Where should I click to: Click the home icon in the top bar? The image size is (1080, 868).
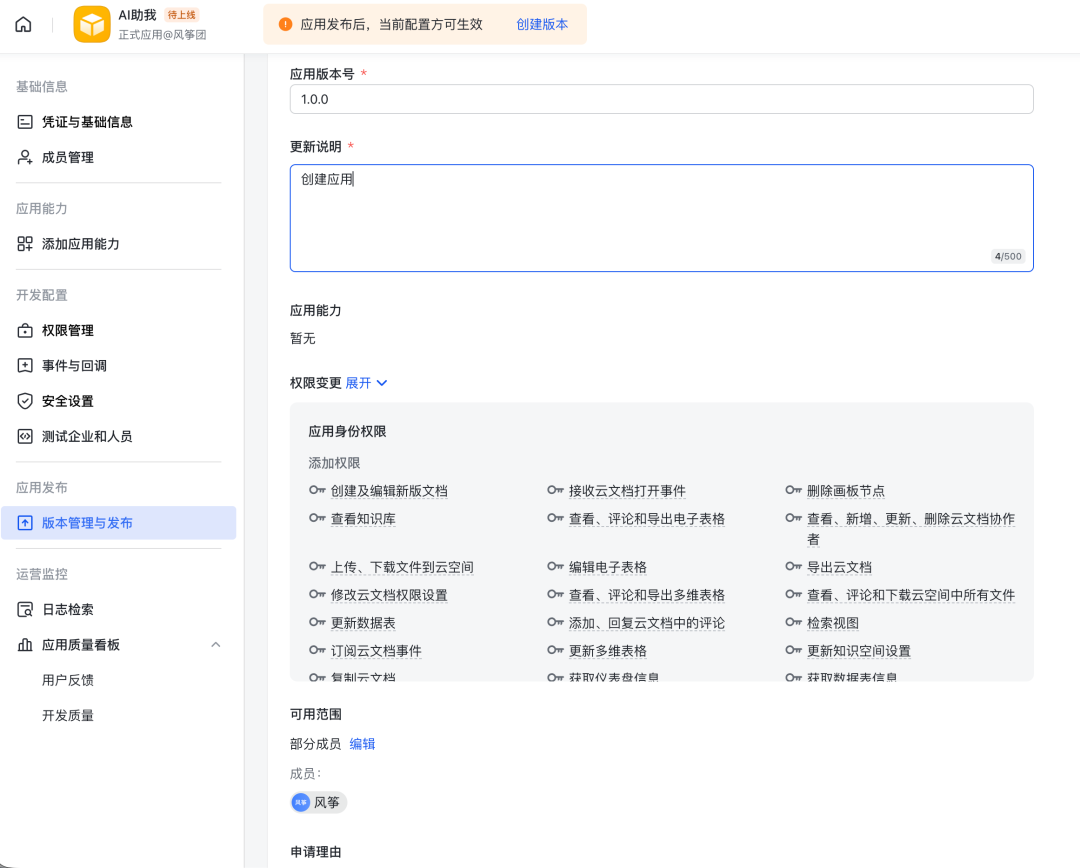point(22,23)
